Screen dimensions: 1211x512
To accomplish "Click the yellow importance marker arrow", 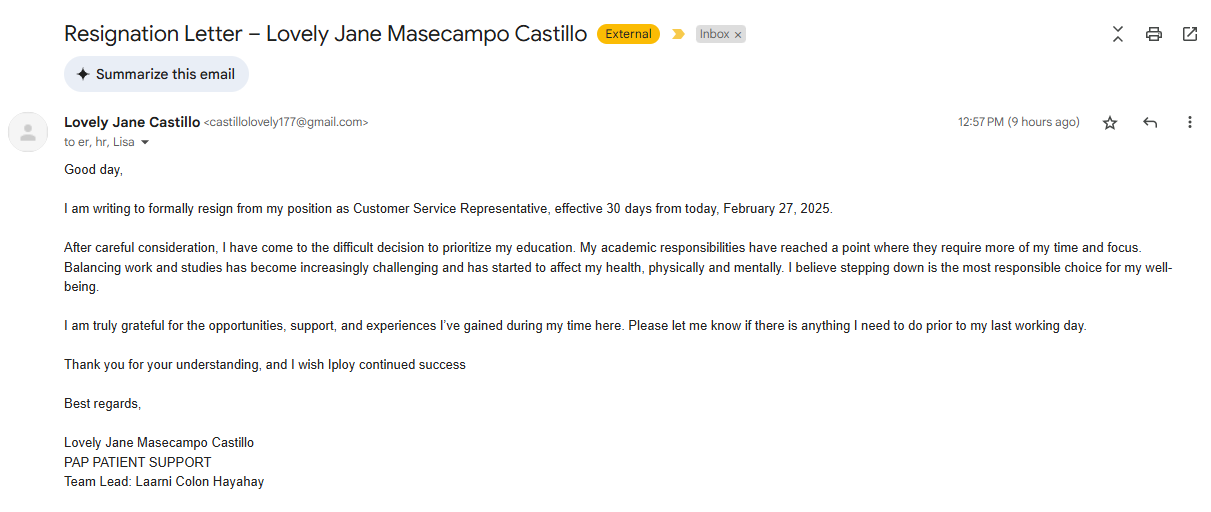I will pos(678,34).
